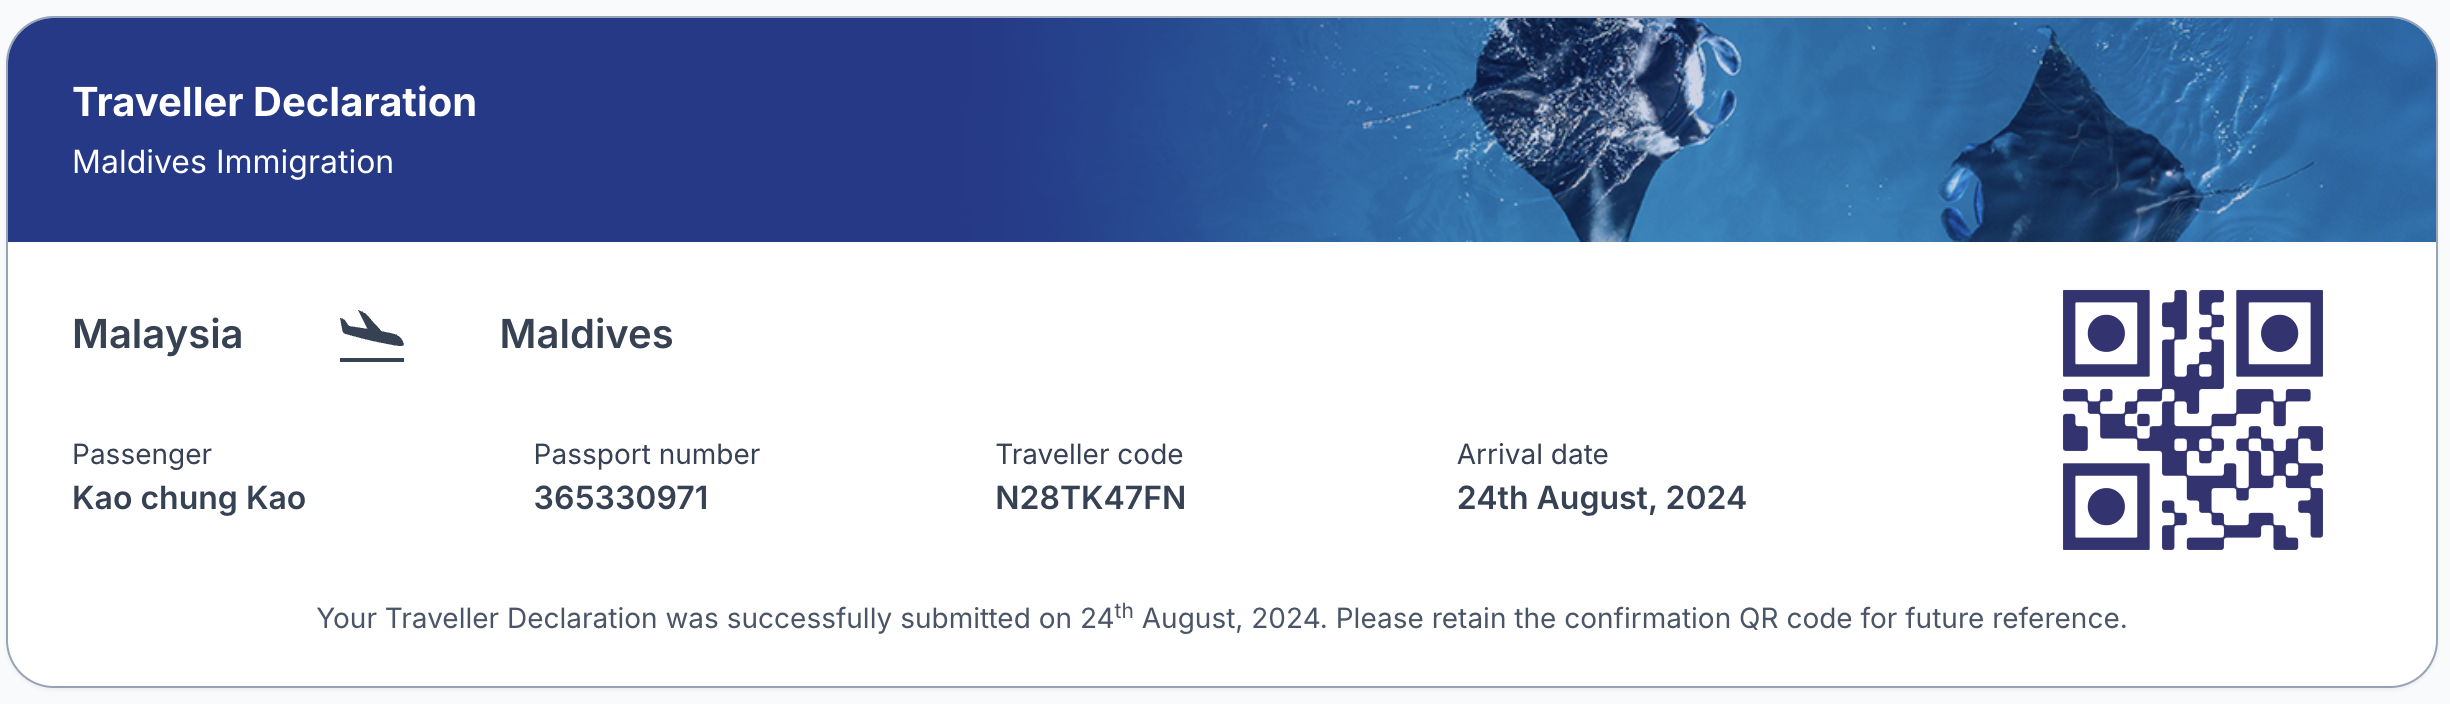The height and width of the screenshot is (704, 2450).
Task: Click arrival date 24th August, 2024
Action: point(1602,498)
